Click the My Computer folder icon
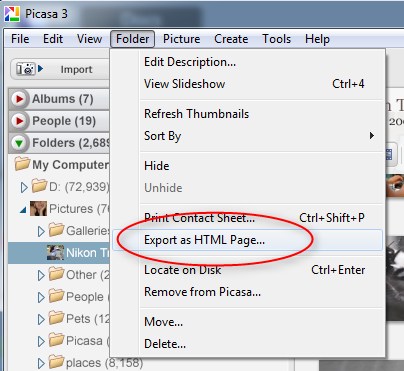This screenshot has height=371, width=404. [22, 164]
